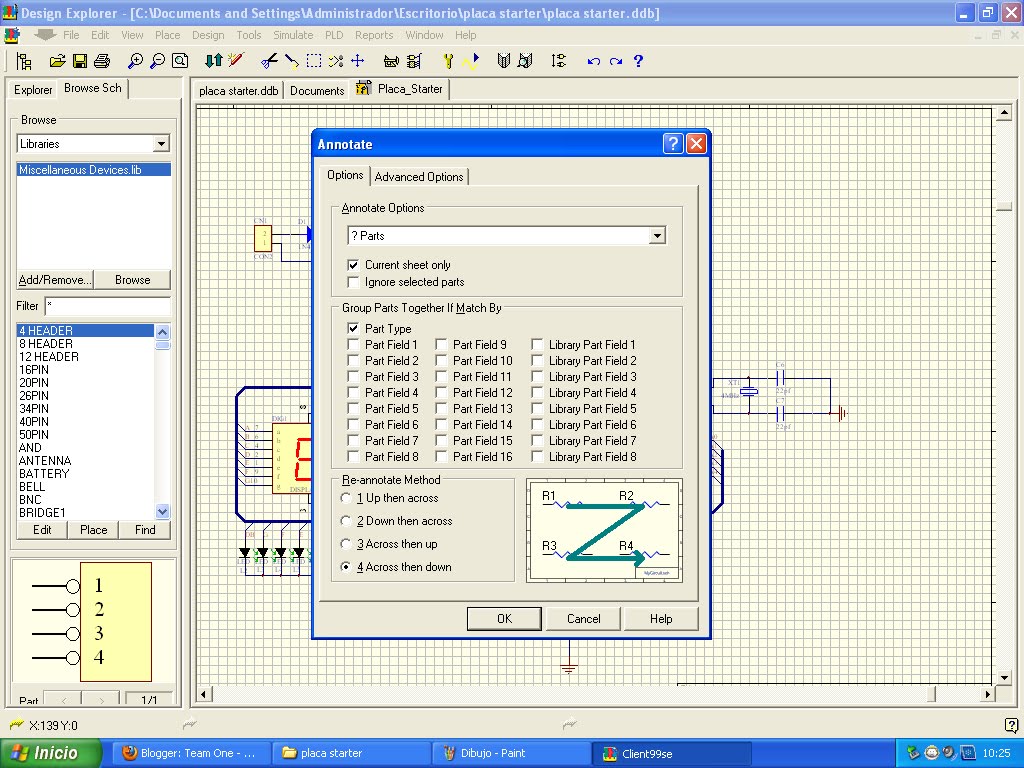Click the Zoom Out magnifier icon

[x=157, y=61]
